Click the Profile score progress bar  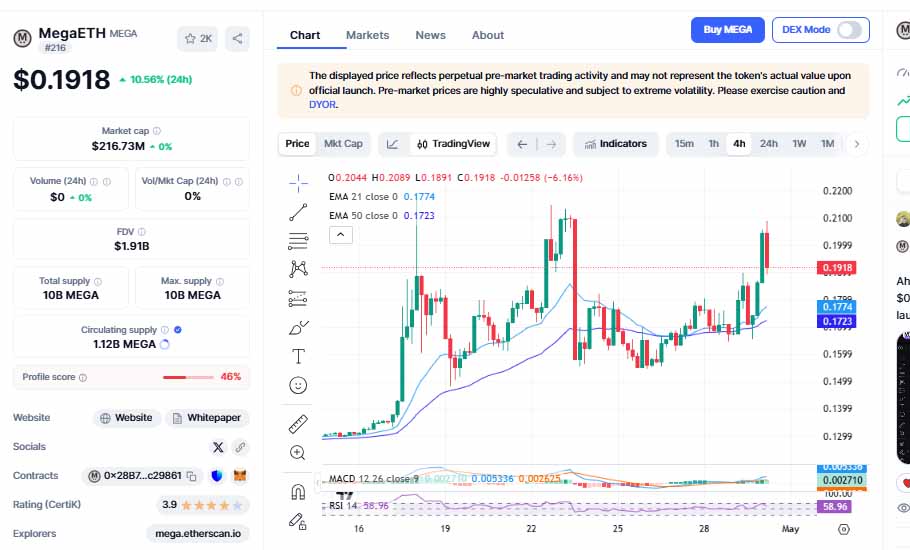(187, 377)
